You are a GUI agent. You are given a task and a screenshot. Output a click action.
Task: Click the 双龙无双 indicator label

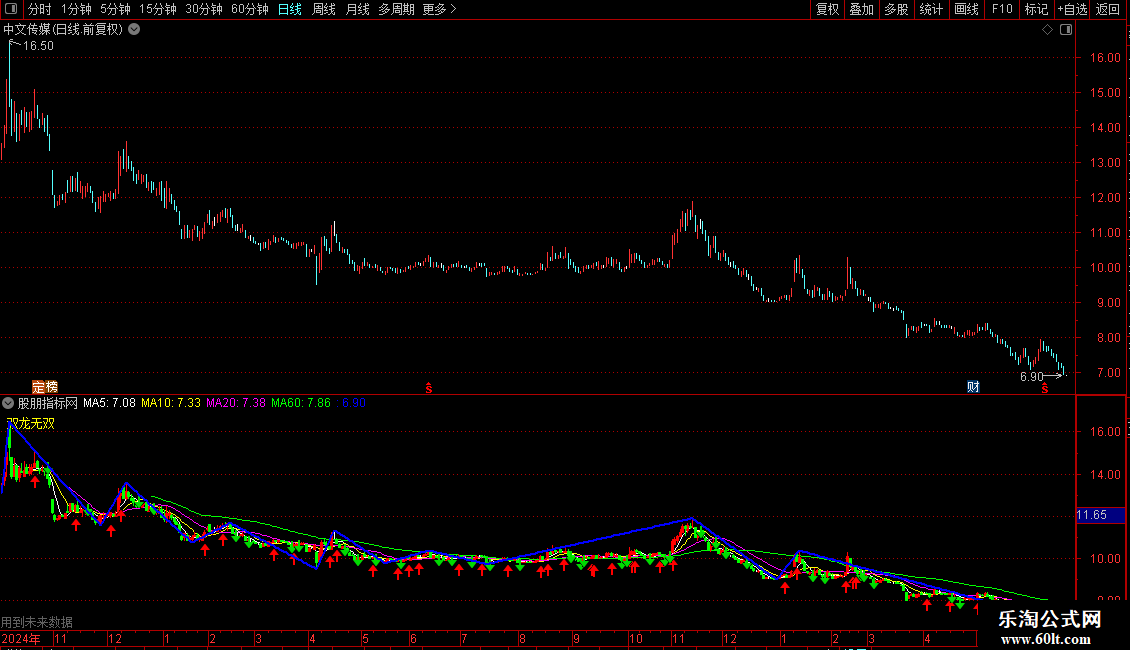tap(30, 424)
